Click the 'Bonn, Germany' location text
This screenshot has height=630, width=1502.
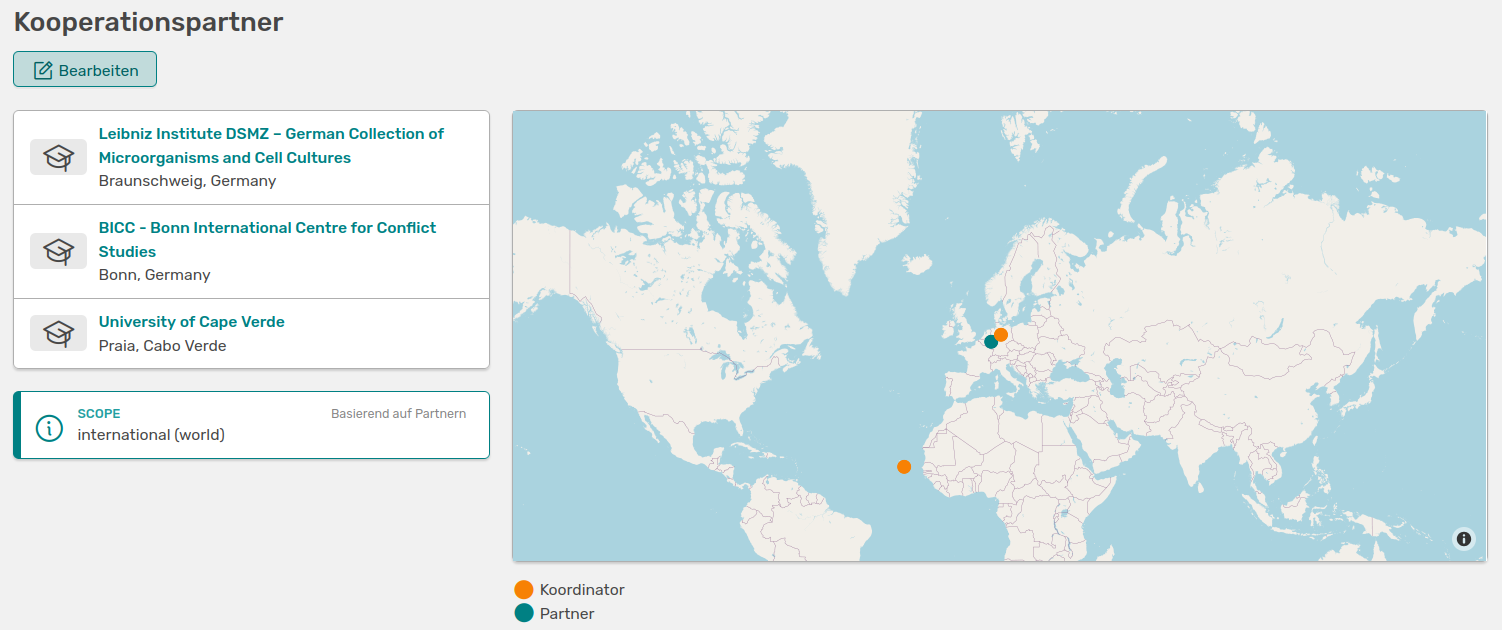(154, 275)
